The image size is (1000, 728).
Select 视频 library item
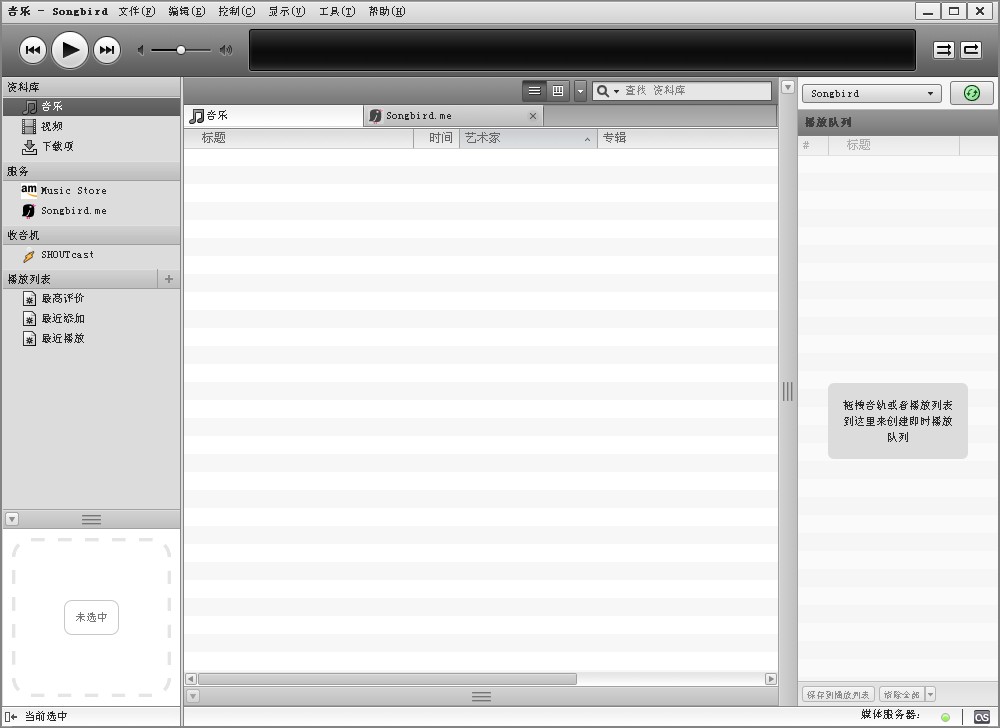[x=52, y=126]
